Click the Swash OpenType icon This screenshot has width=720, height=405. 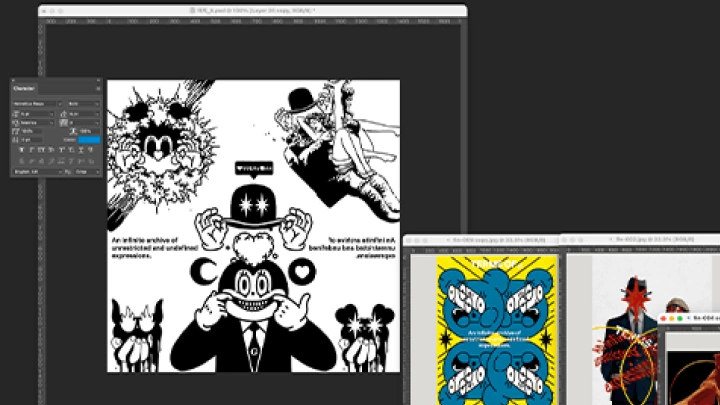click(x=51, y=161)
